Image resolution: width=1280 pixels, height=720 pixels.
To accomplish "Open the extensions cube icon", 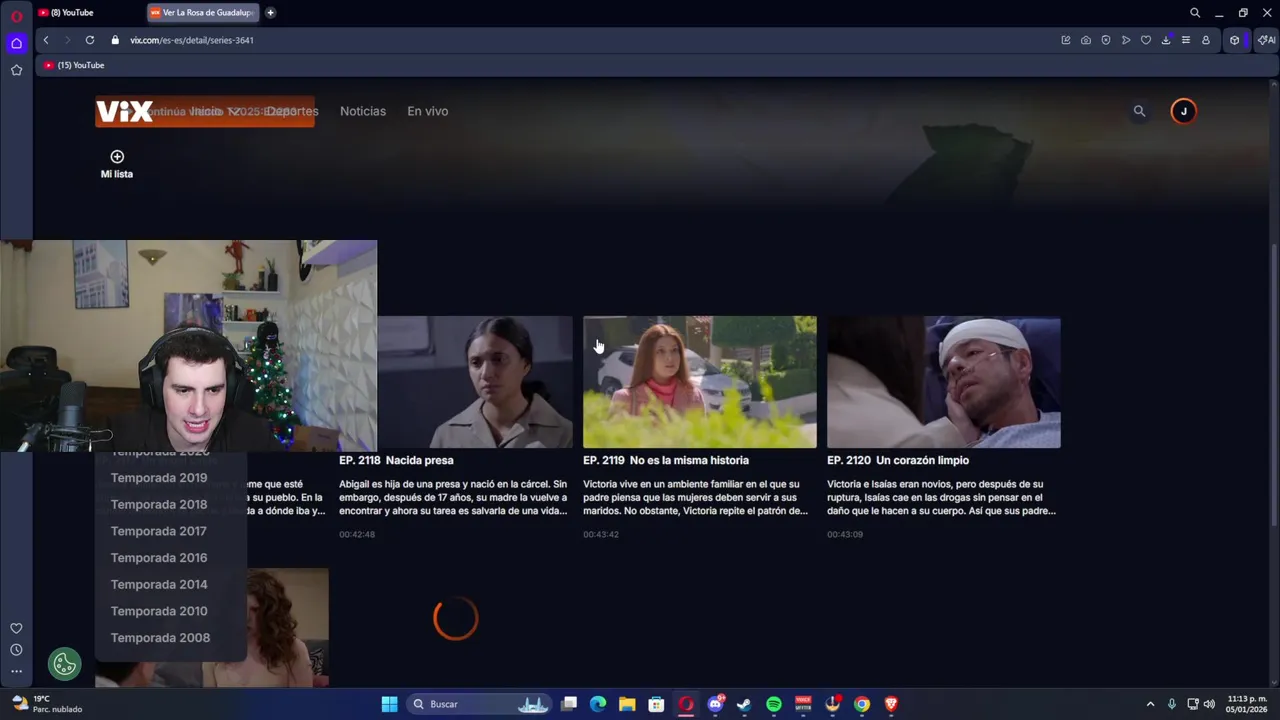I will (x=1235, y=40).
